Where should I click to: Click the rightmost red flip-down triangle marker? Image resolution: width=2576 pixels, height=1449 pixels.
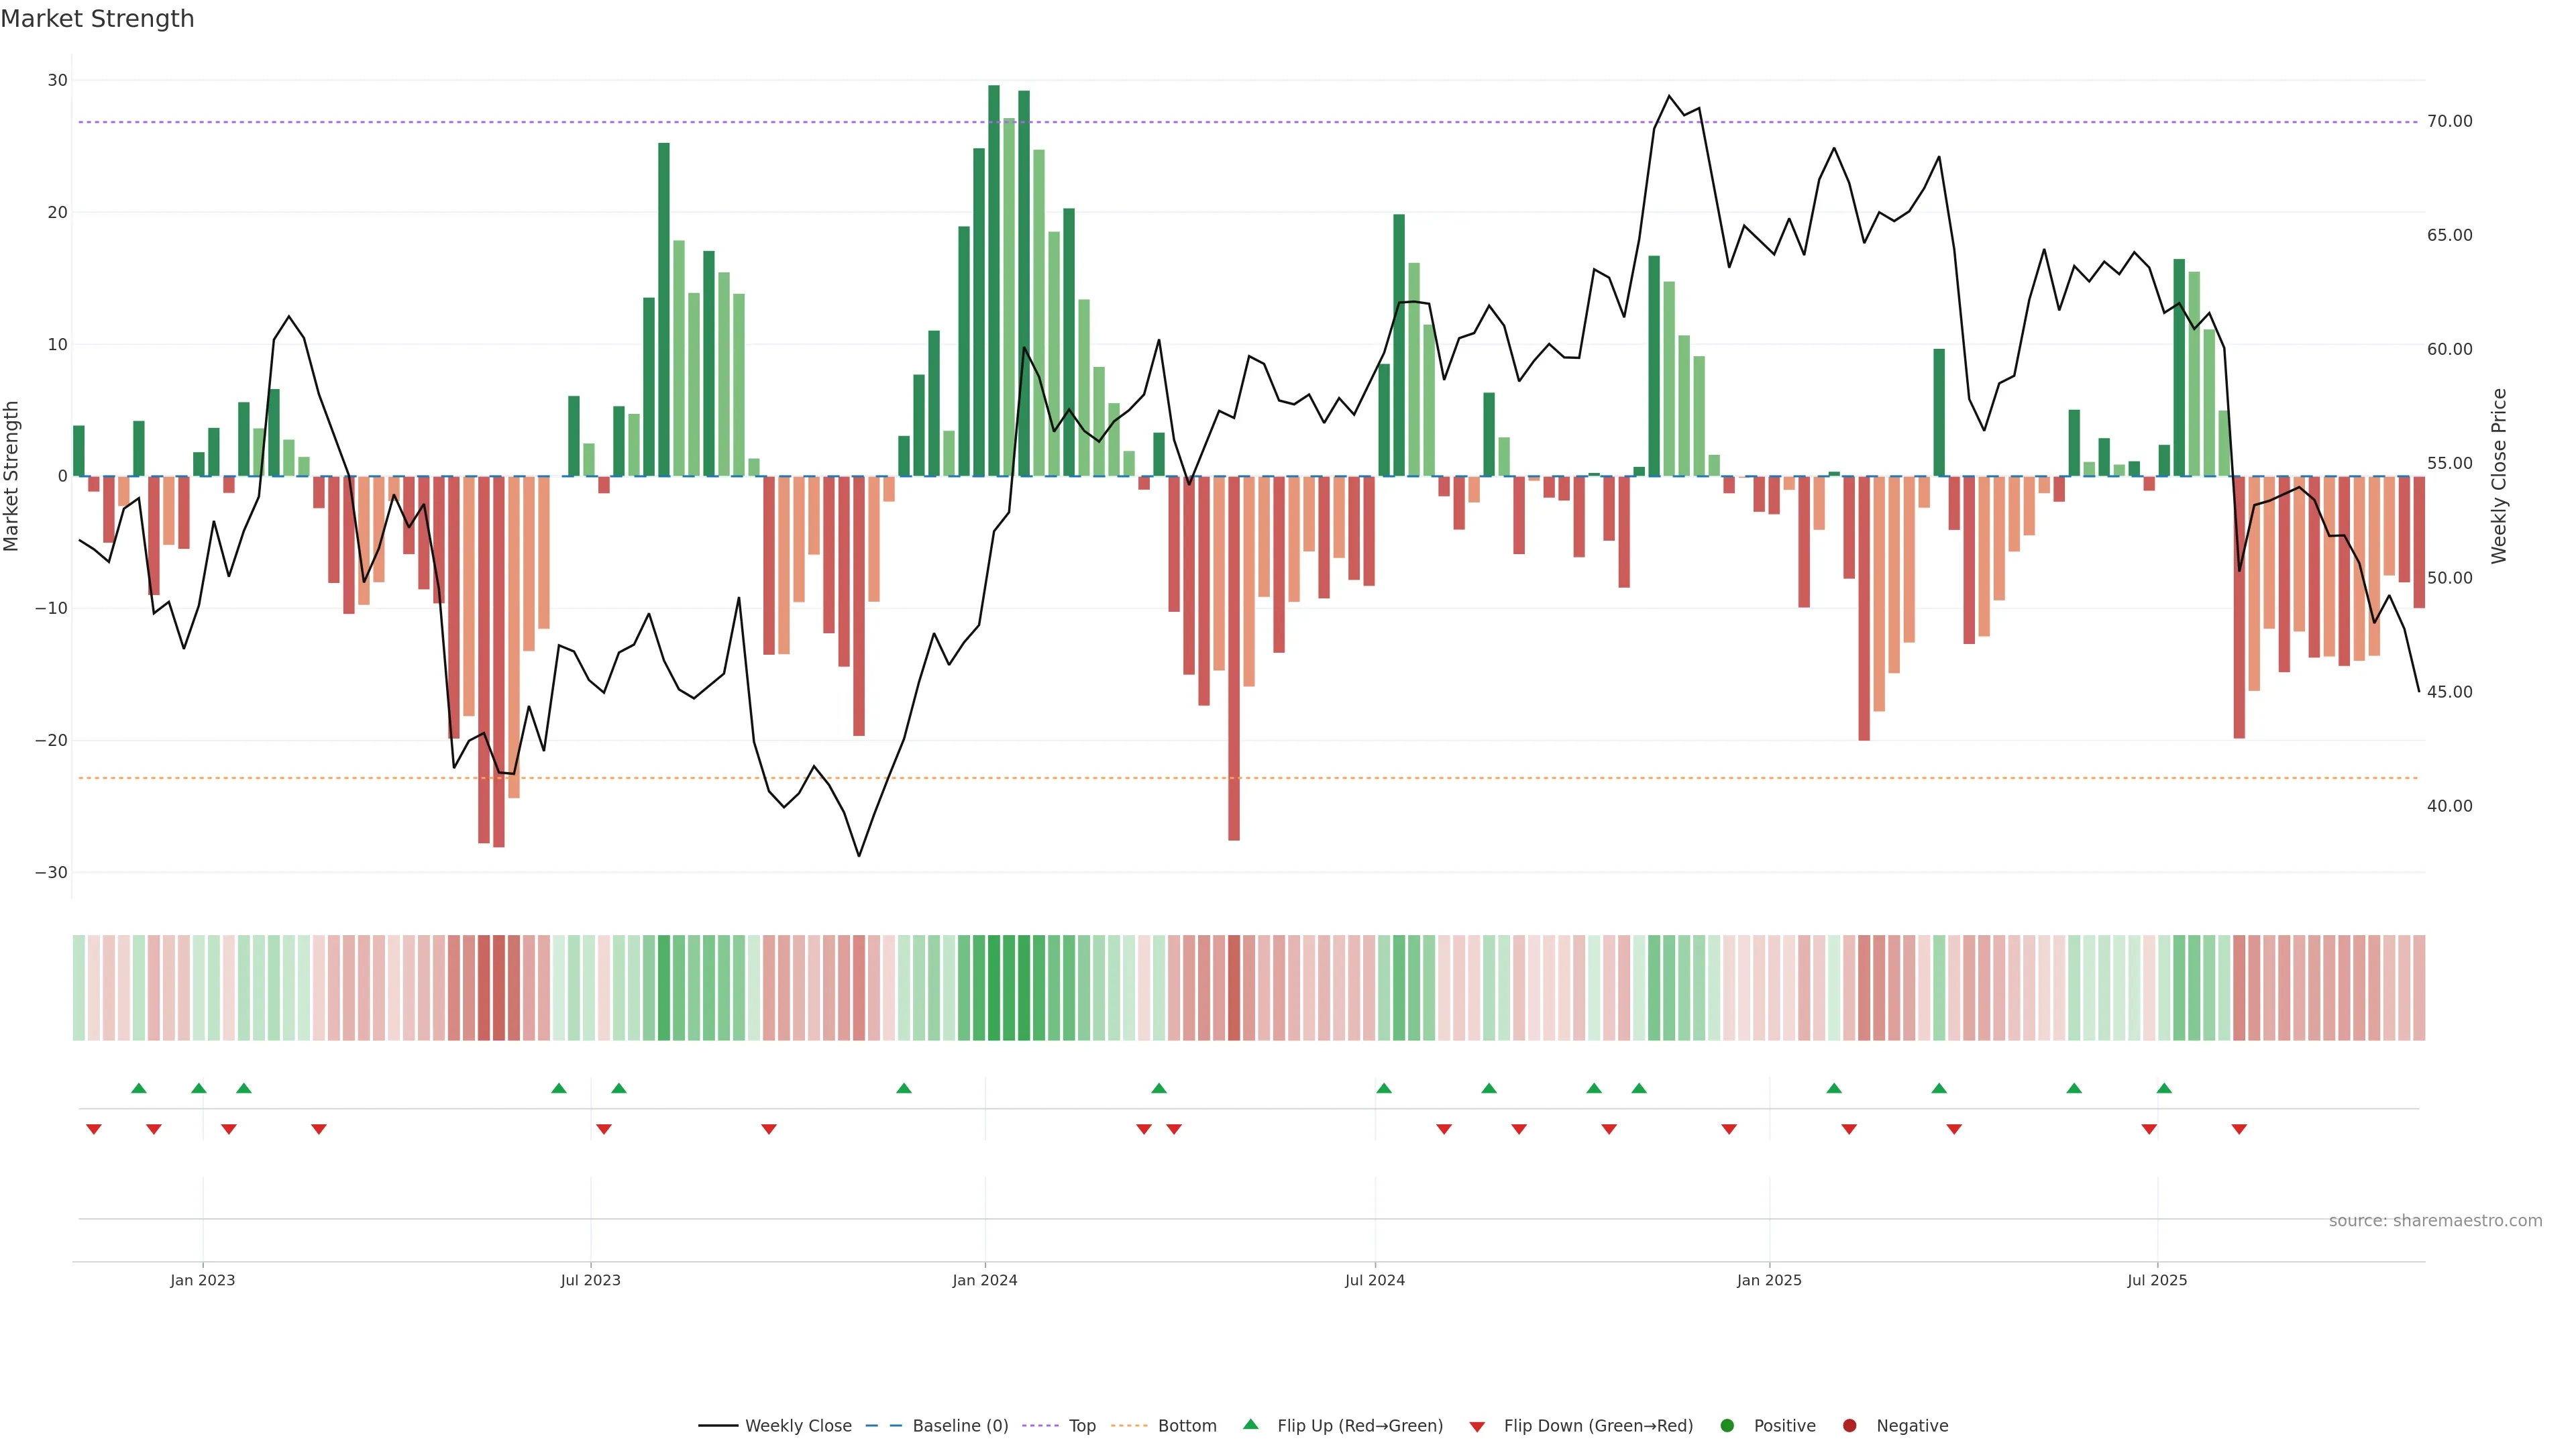tap(2239, 1129)
